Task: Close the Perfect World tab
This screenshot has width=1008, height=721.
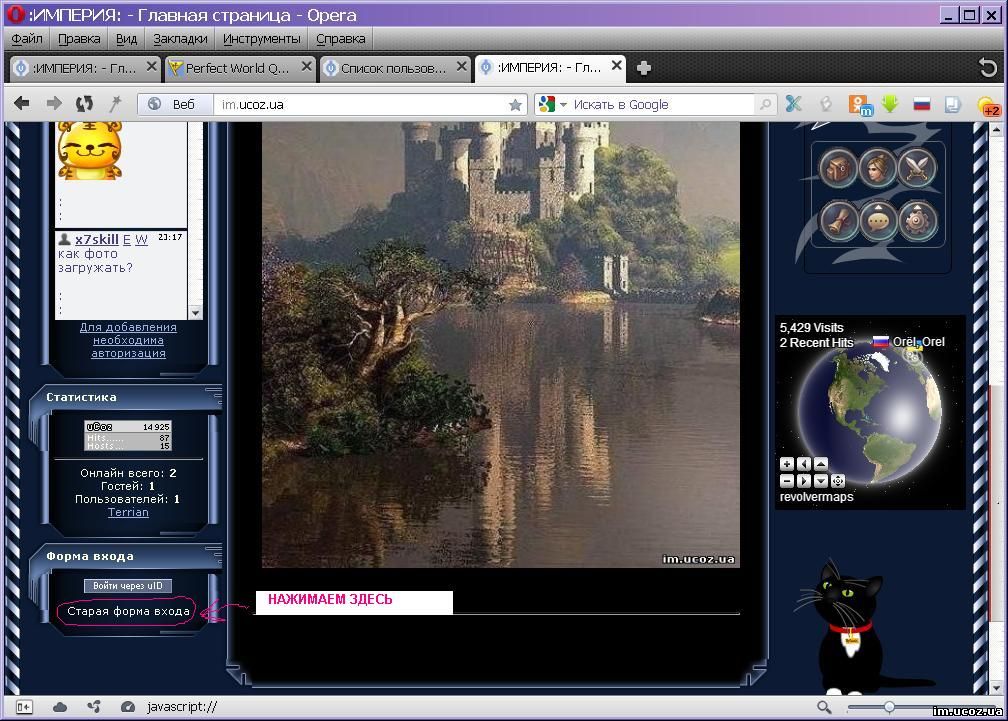Action: tap(307, 66)
